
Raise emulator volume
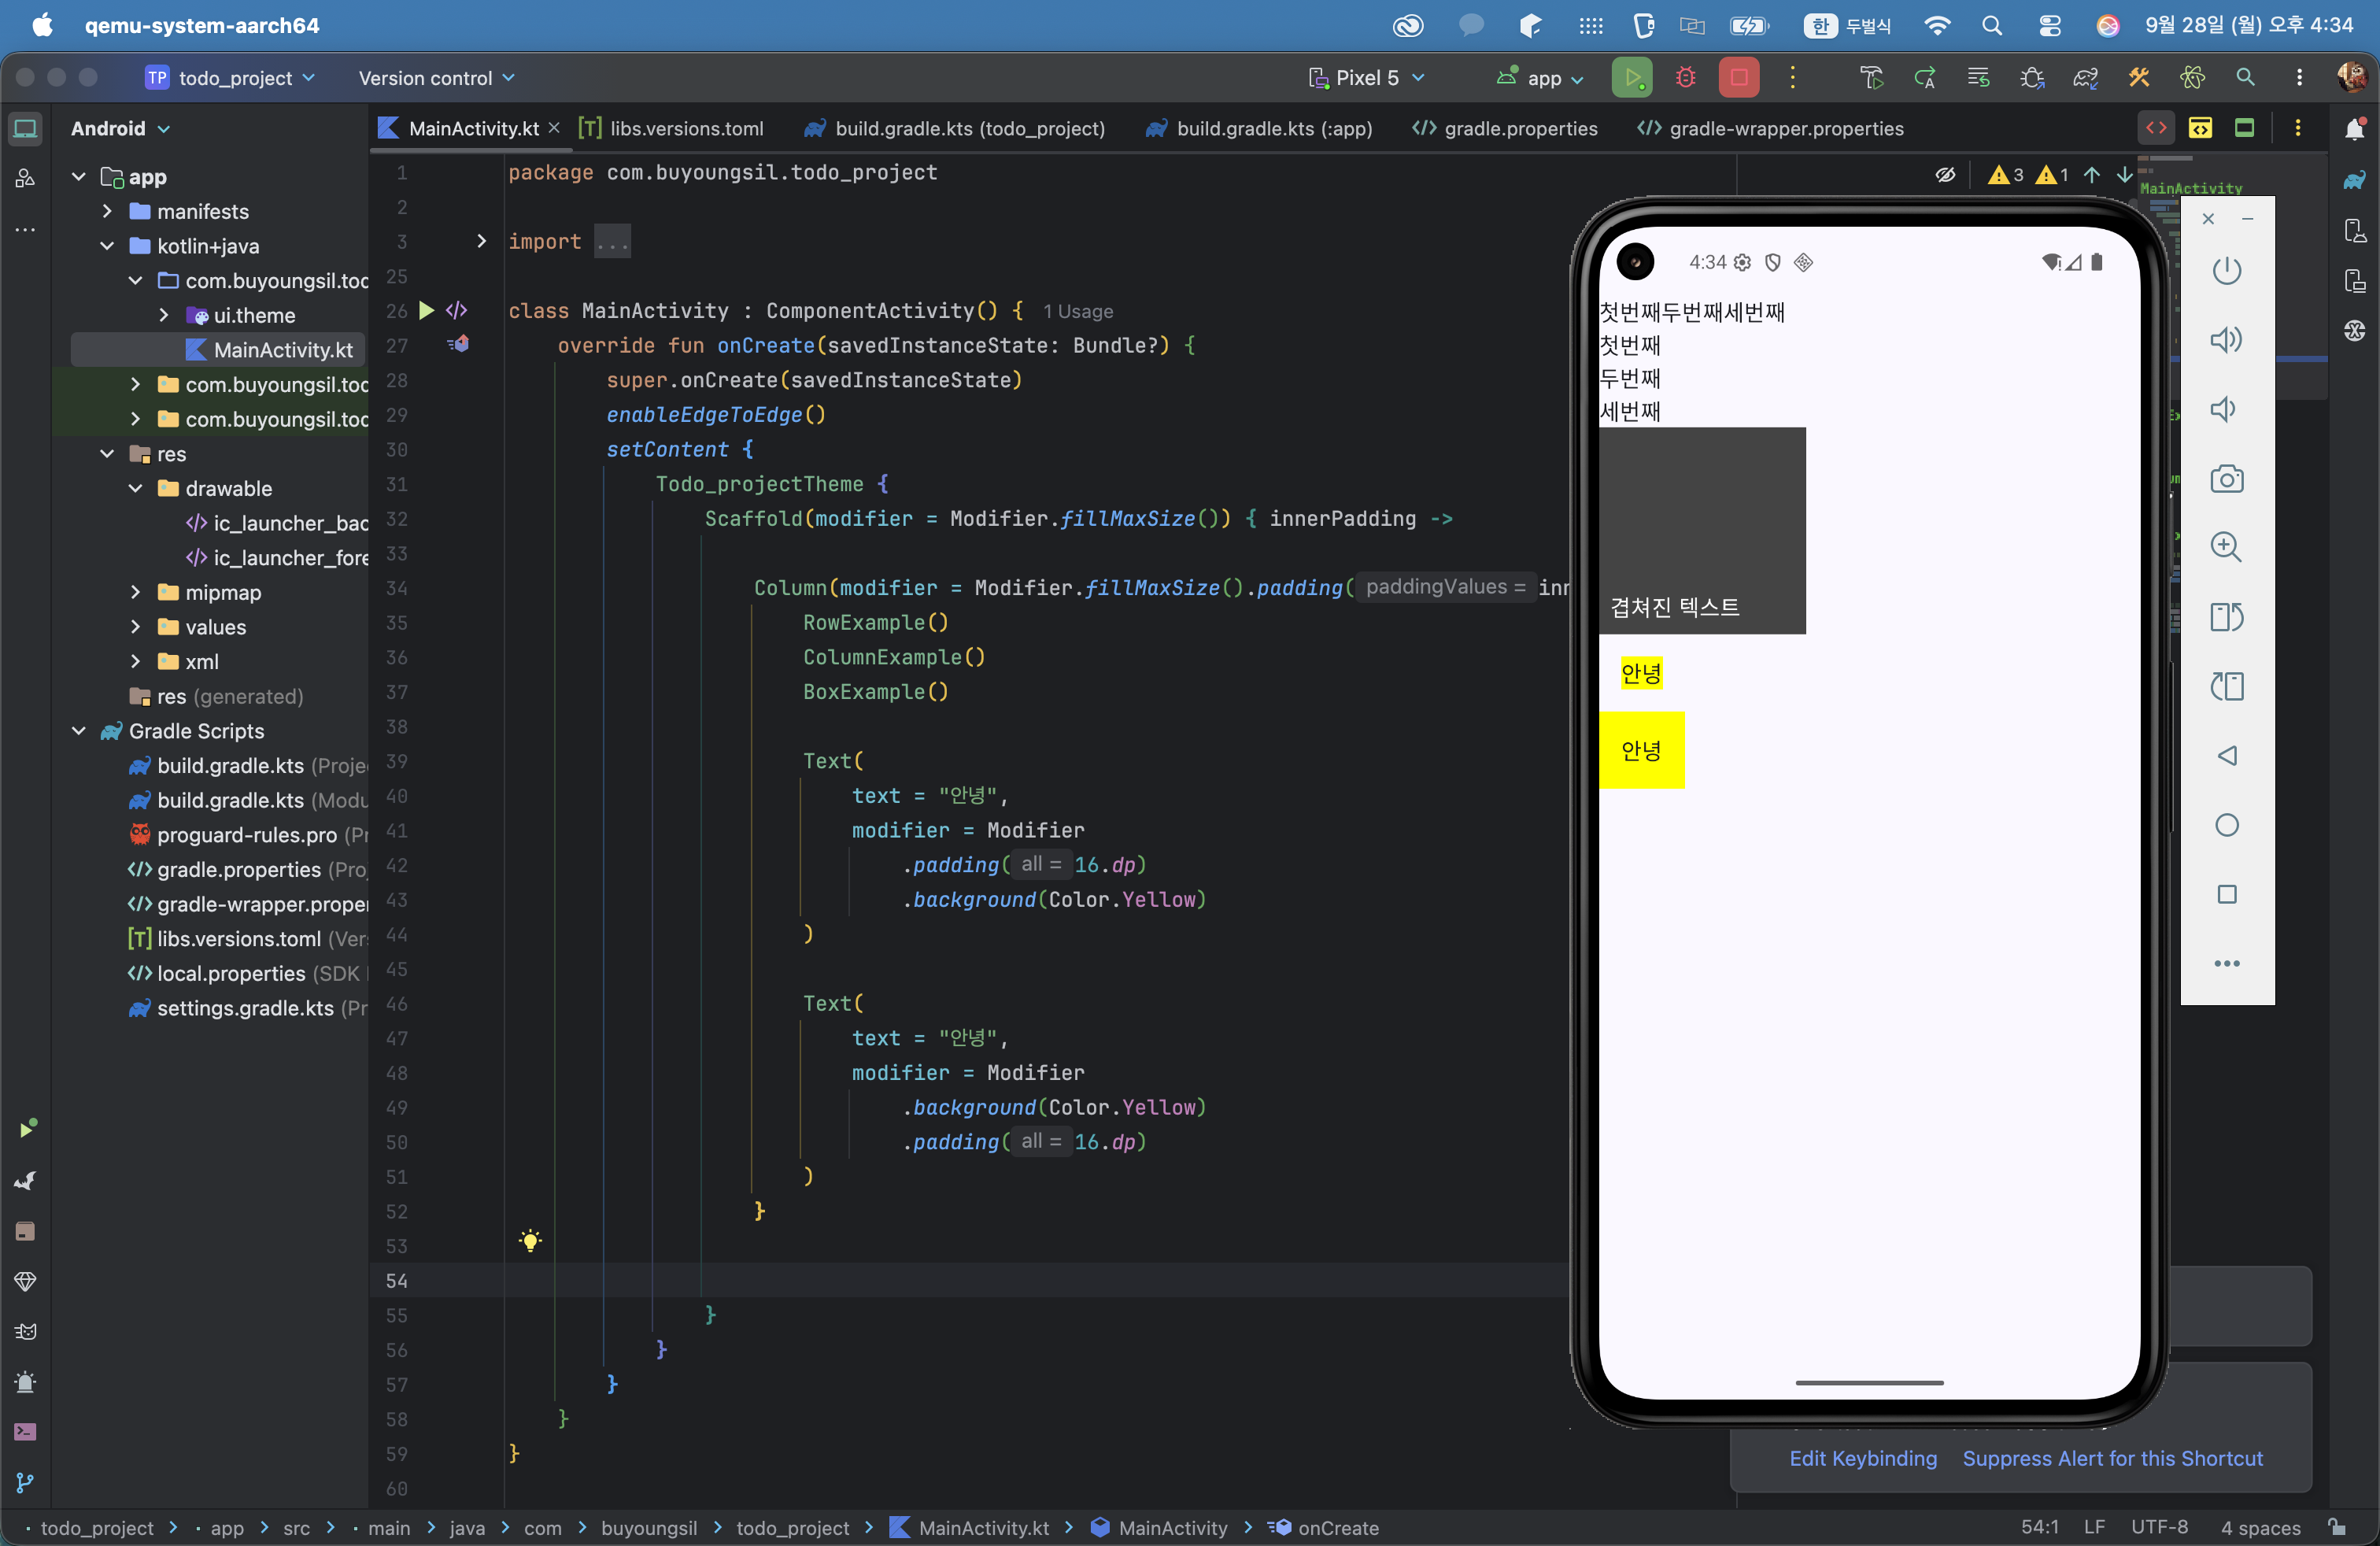[x=2226, y=340]
